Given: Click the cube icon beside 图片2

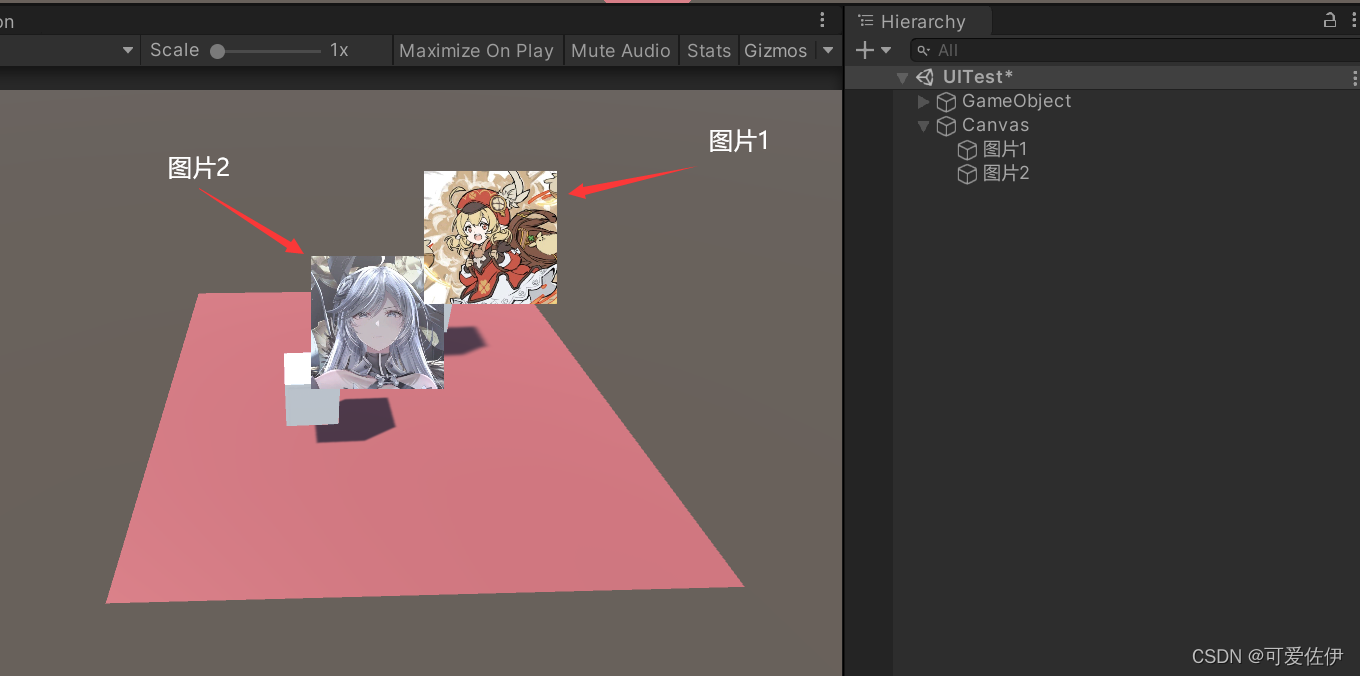Looking at the screenshot, I should tap(967, 173).
